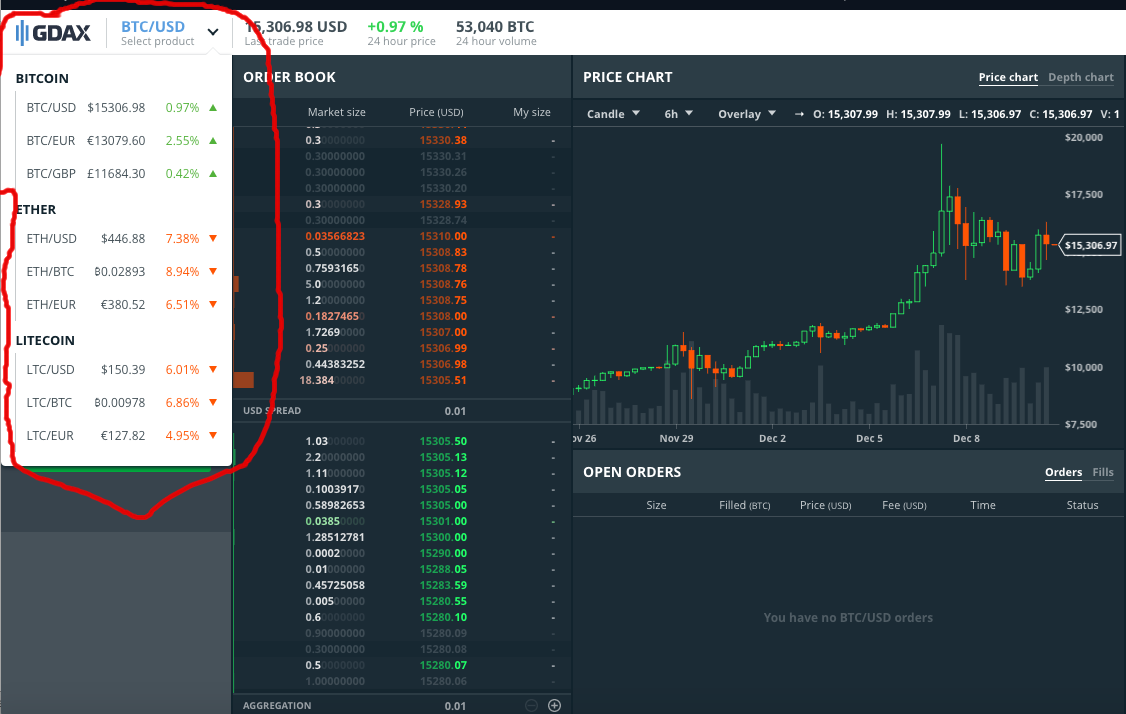Collapse the Select product dropdown chevron
Screen dimensions: 1126x714
[x=213, y=32]
